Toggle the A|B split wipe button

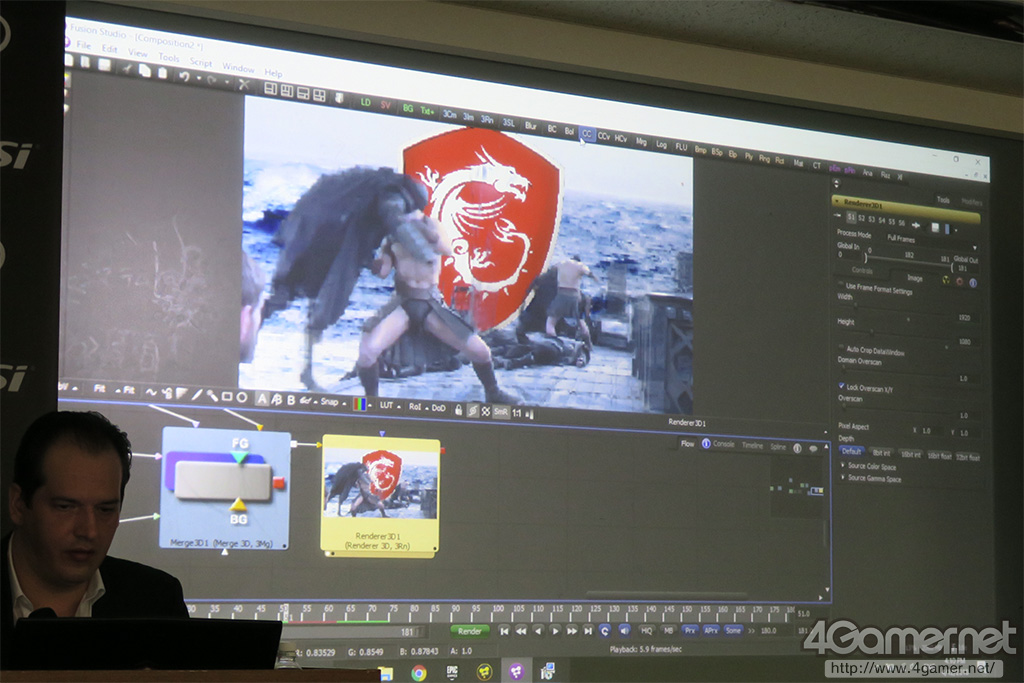point(276,399)
